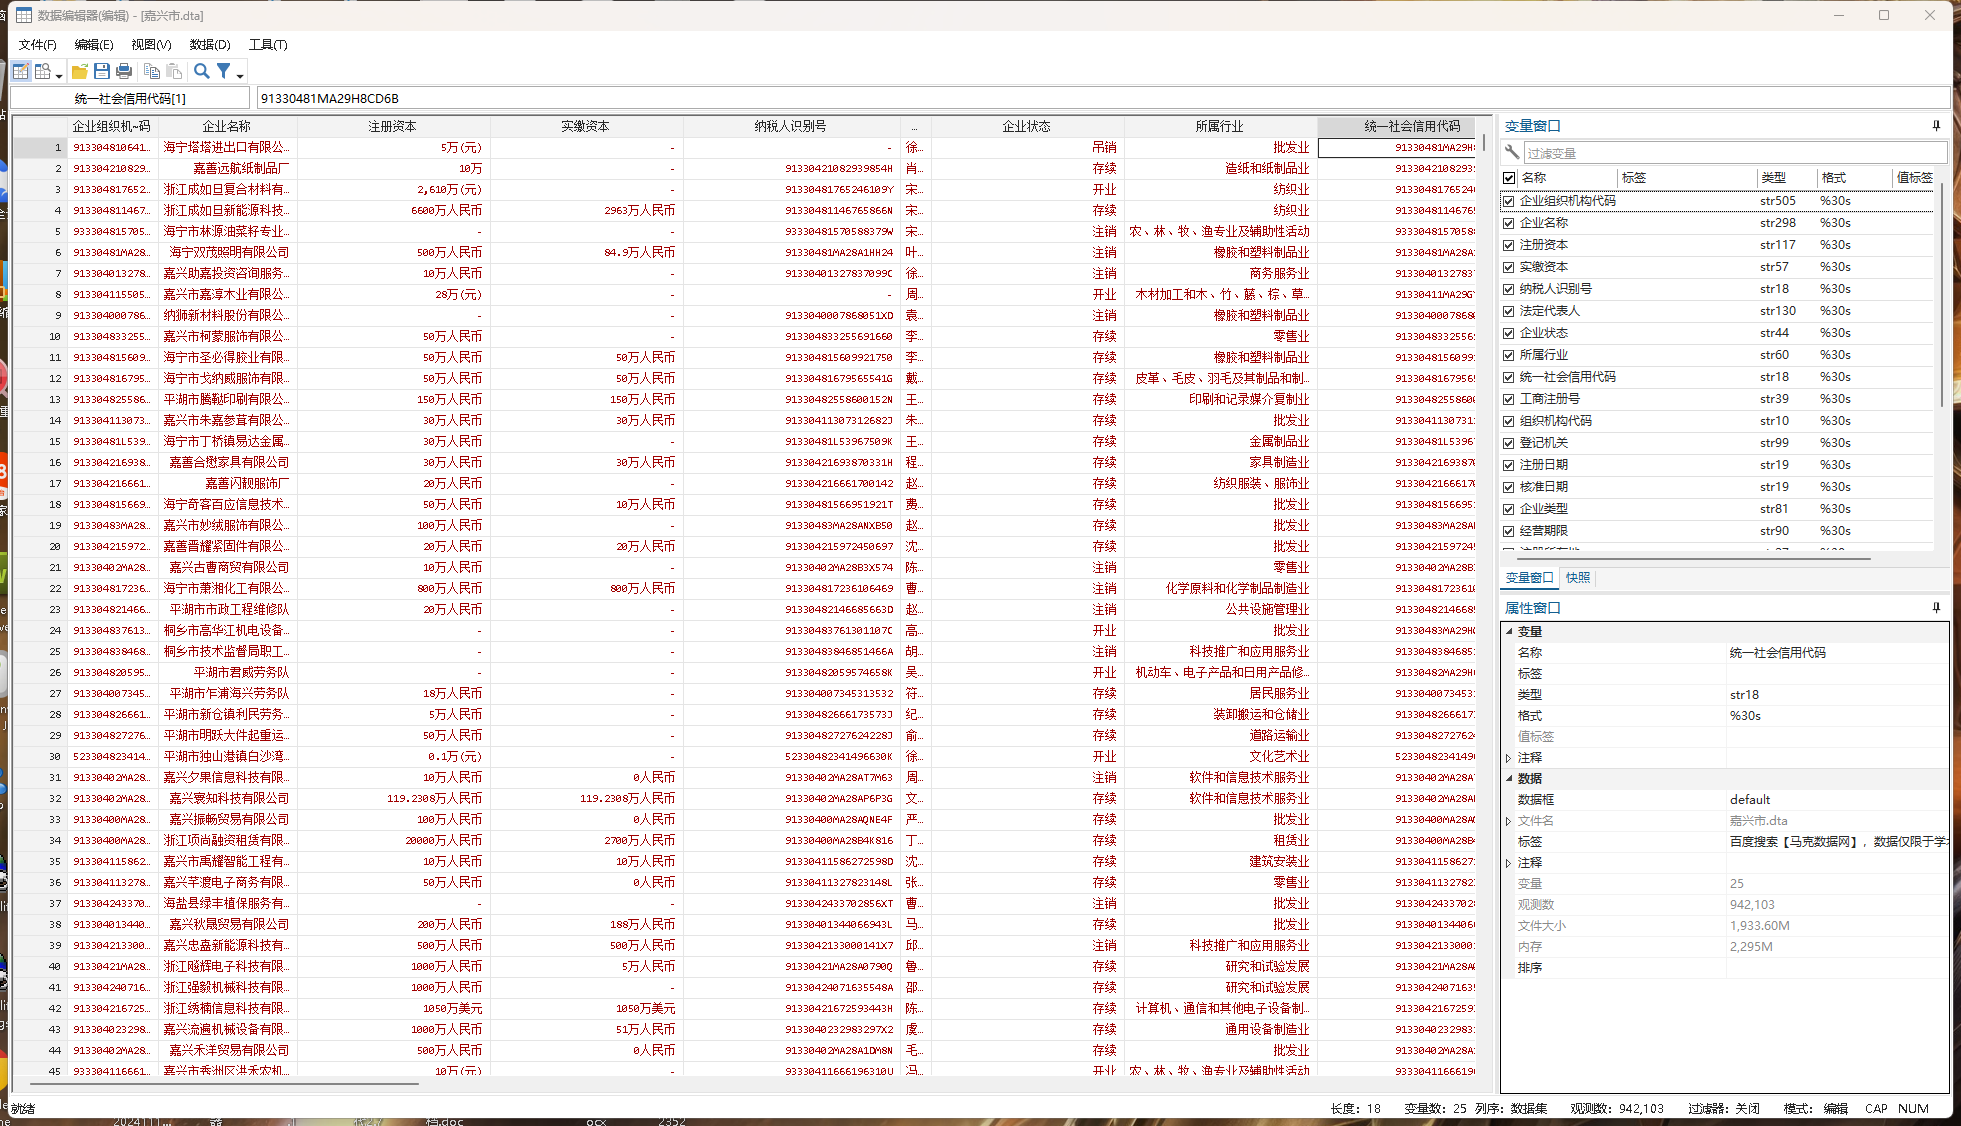Viewport: 1961px width, 1126px height.
Task: Pin the 变量窗口 panel
Action: pos(1936,126)
